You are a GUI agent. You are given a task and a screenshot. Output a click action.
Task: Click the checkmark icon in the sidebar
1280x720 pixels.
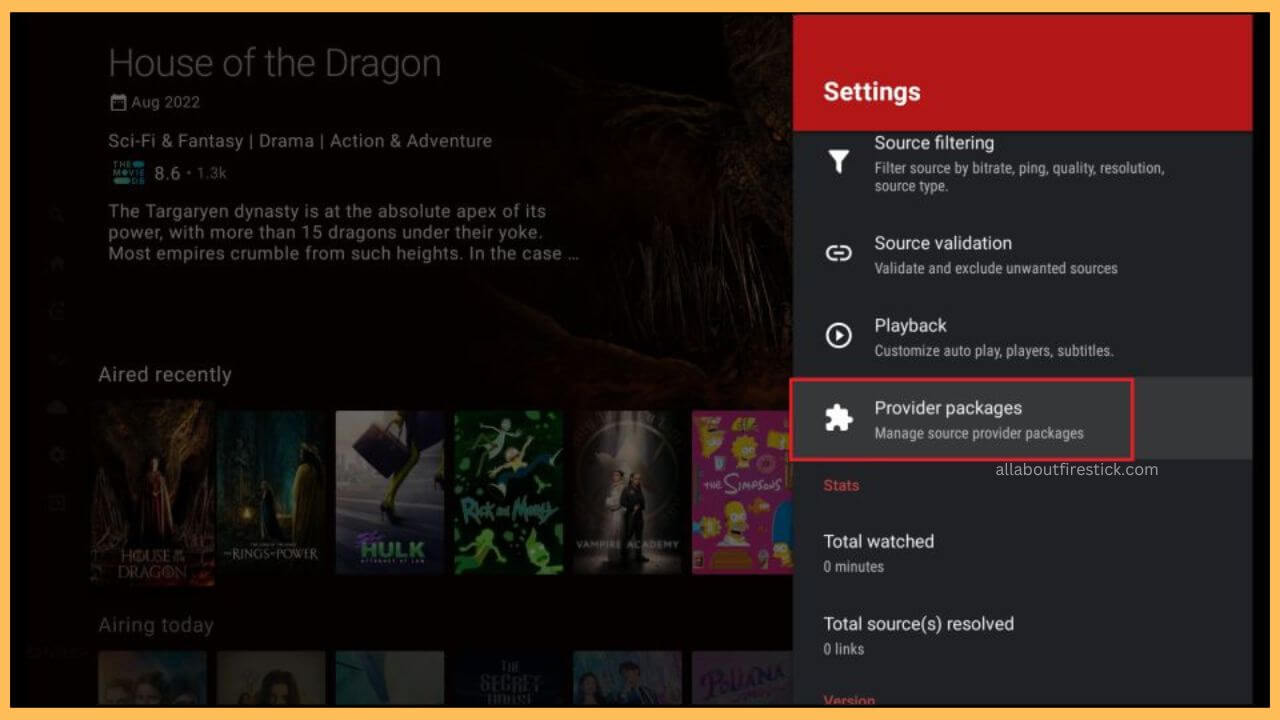click(x=57, y=358)
